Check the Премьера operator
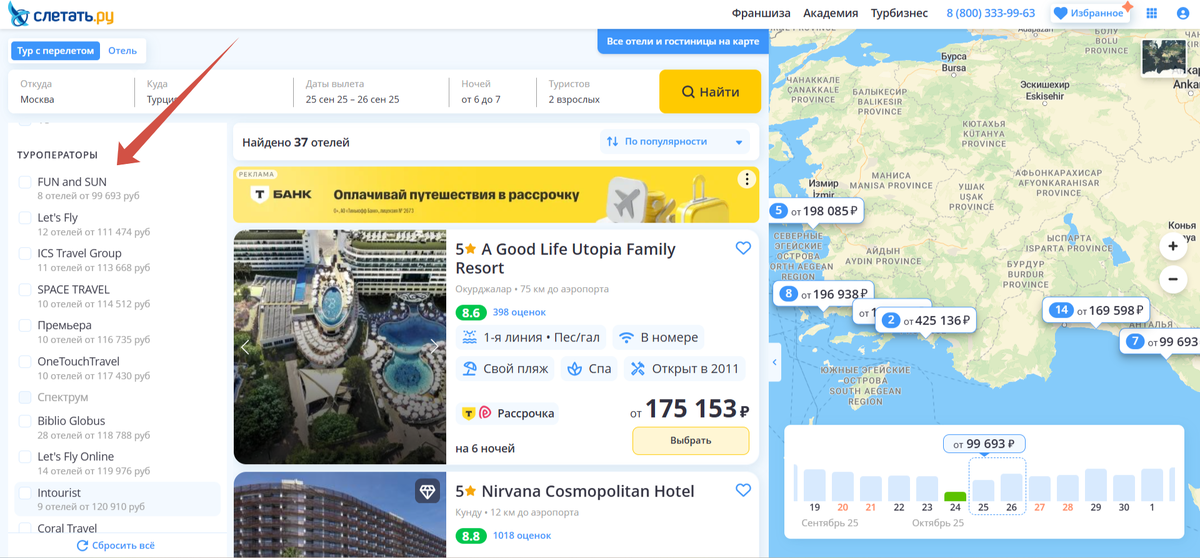1200x558 pixels. click(x=25, y=326)
